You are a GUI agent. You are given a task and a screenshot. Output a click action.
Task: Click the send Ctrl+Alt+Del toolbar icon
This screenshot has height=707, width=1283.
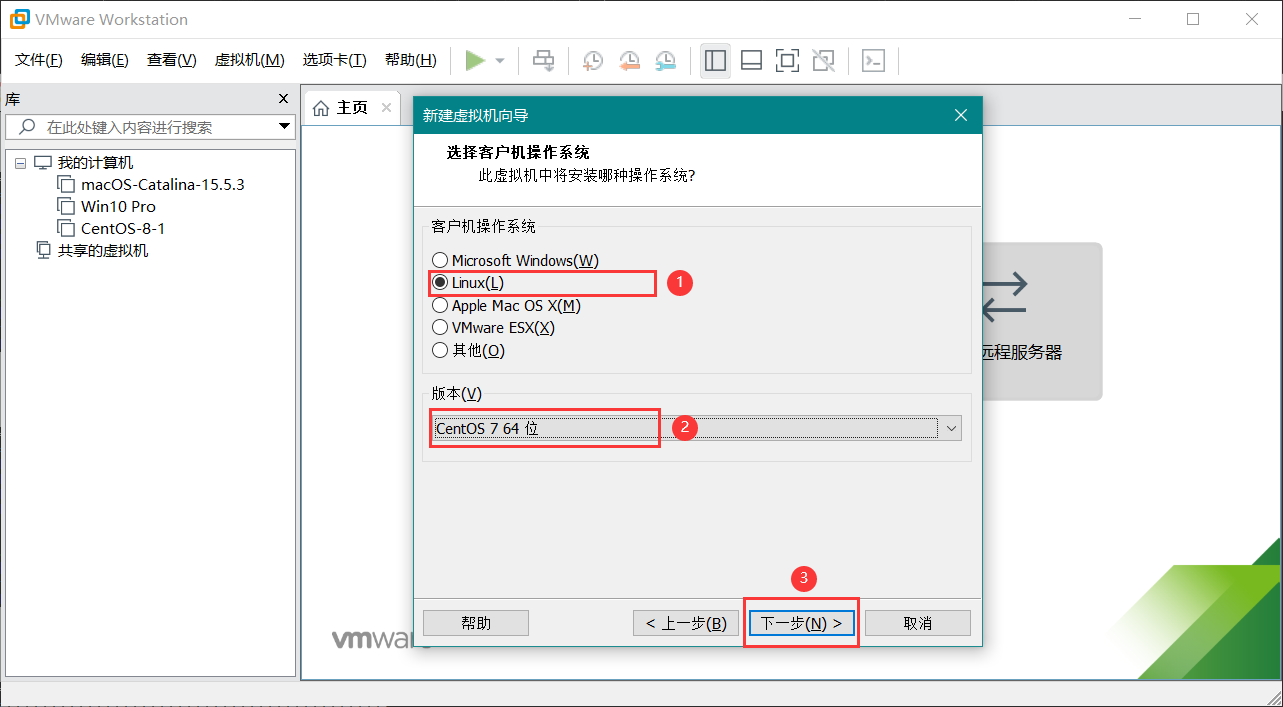click(543, 61)
